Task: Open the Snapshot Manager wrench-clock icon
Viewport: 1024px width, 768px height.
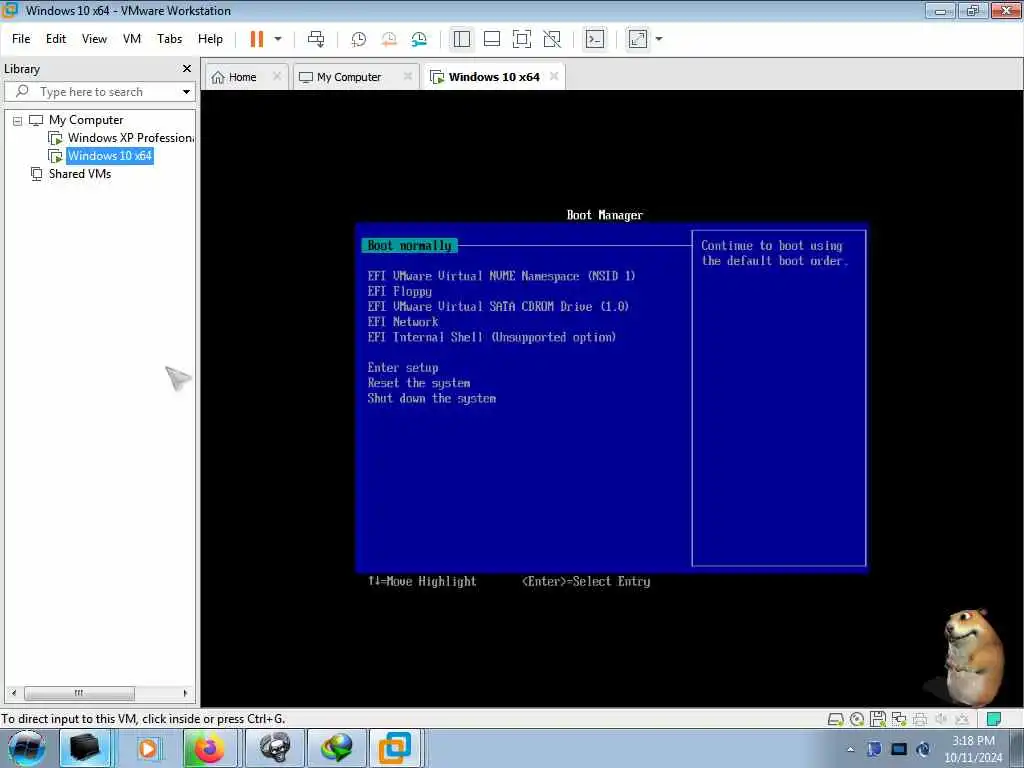Action: tap(419, 39)
